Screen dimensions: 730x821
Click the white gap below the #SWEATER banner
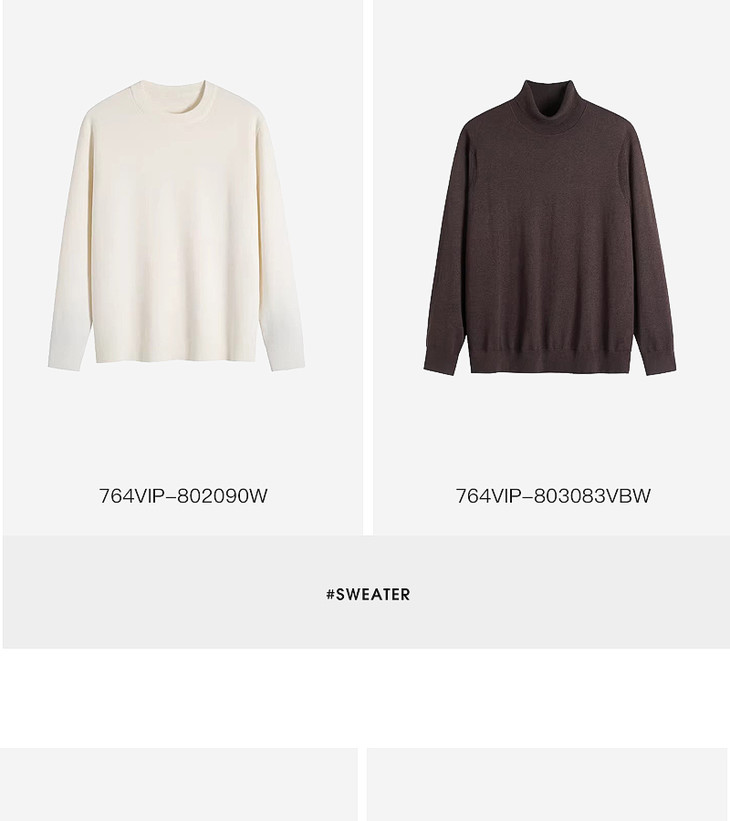point(365,698)
